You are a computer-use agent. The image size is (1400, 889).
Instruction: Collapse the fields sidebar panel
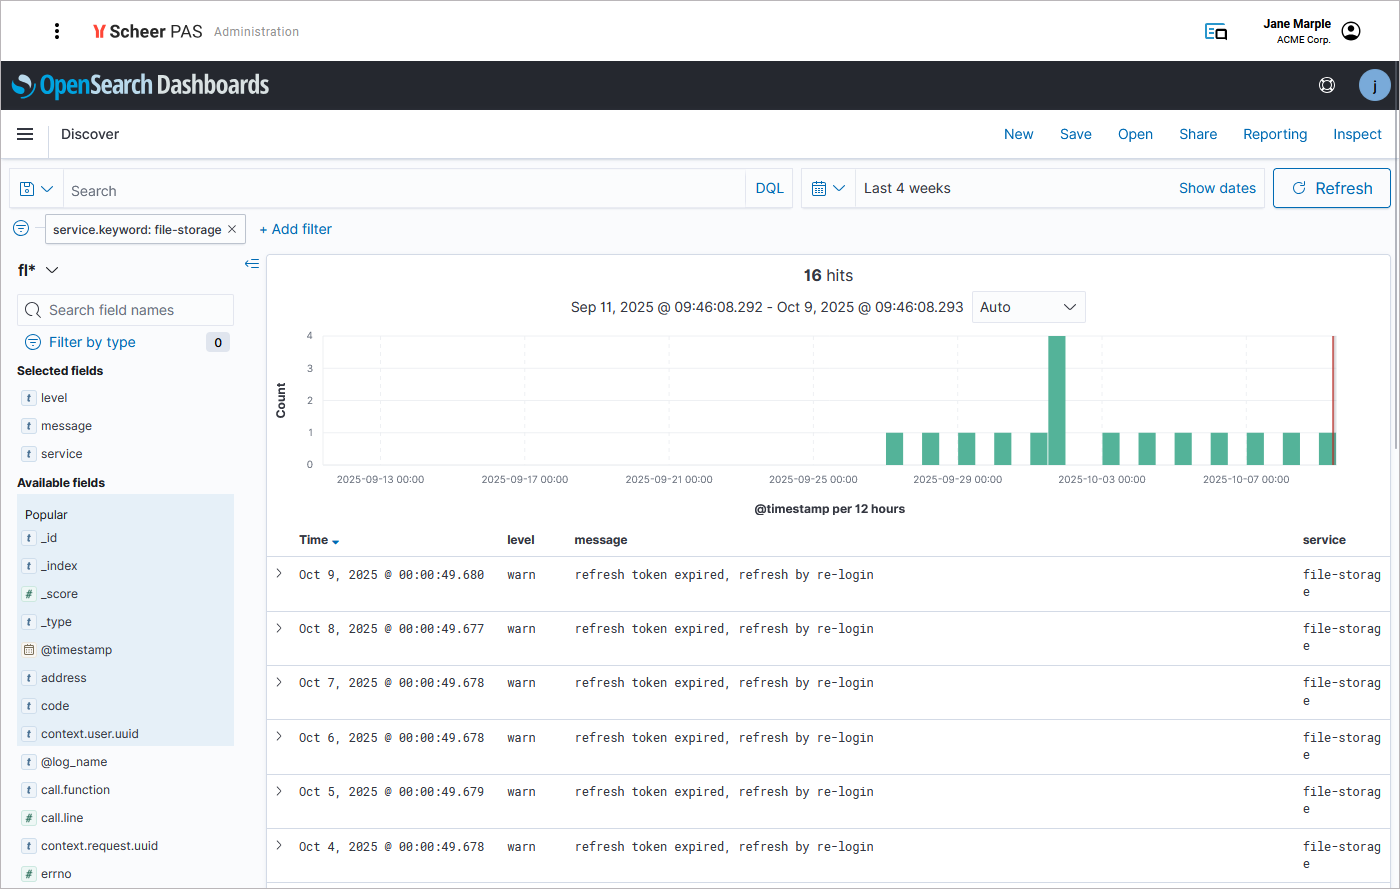[252, 264]
